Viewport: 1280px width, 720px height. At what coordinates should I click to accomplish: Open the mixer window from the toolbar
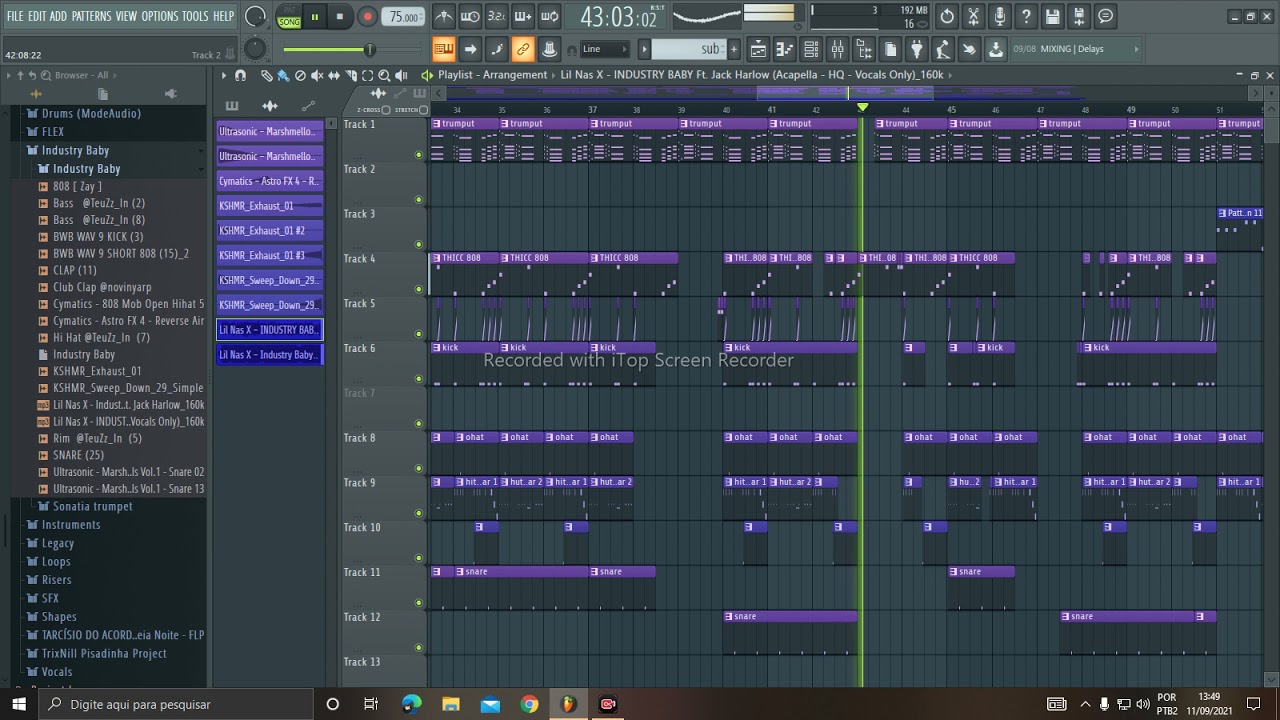click(x=837, y=49)
